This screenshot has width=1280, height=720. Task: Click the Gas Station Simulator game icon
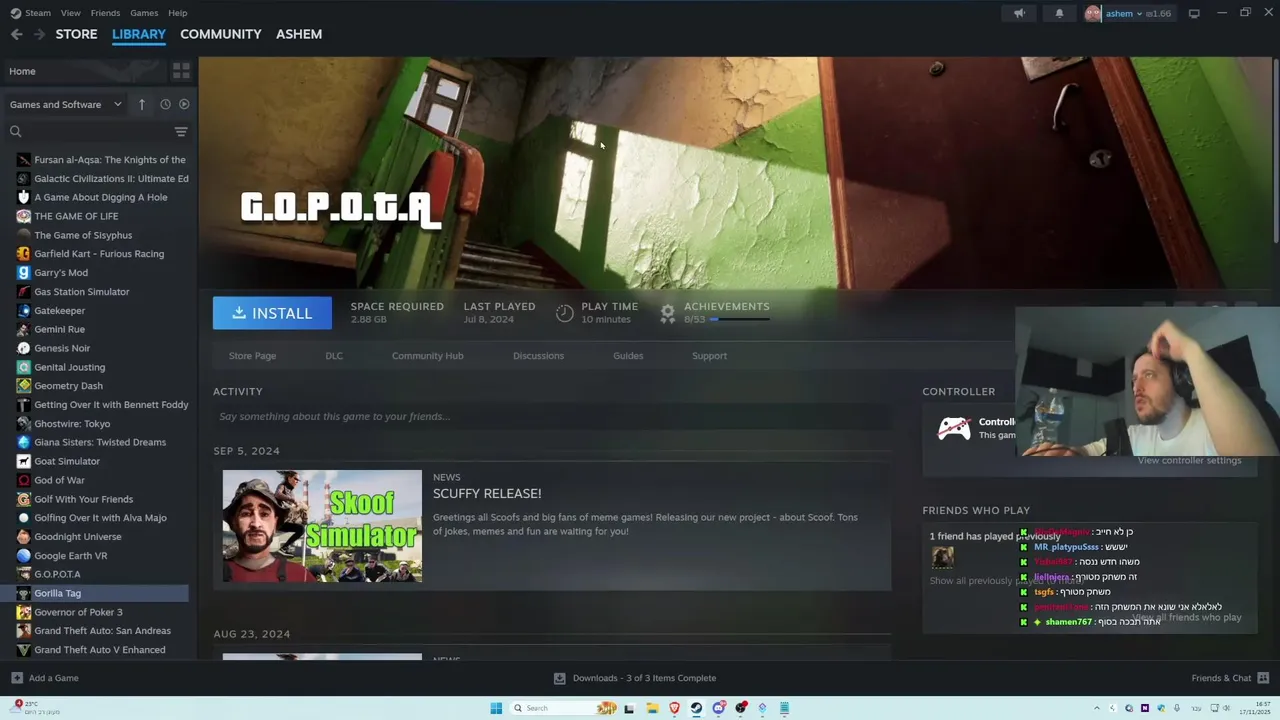point(24,291)
